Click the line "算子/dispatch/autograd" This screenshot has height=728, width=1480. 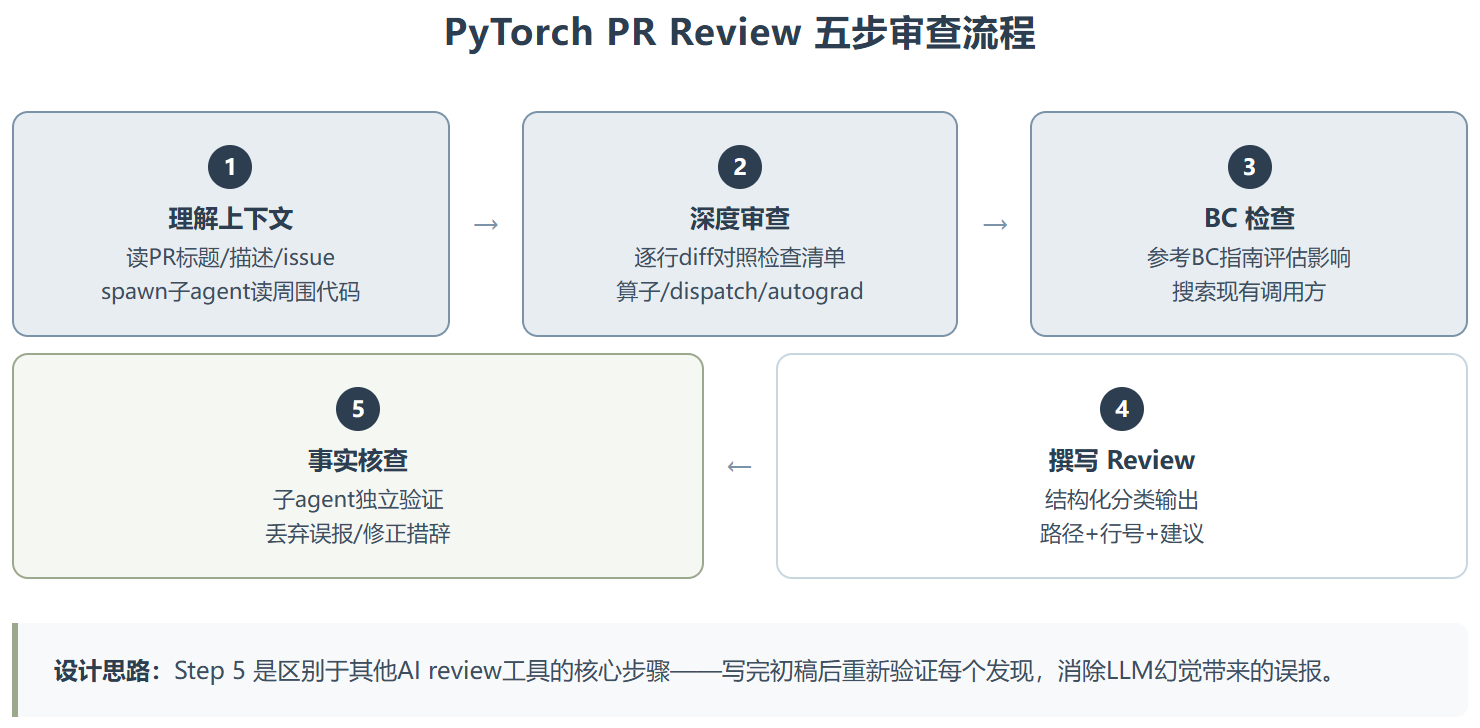coord(740,292)
